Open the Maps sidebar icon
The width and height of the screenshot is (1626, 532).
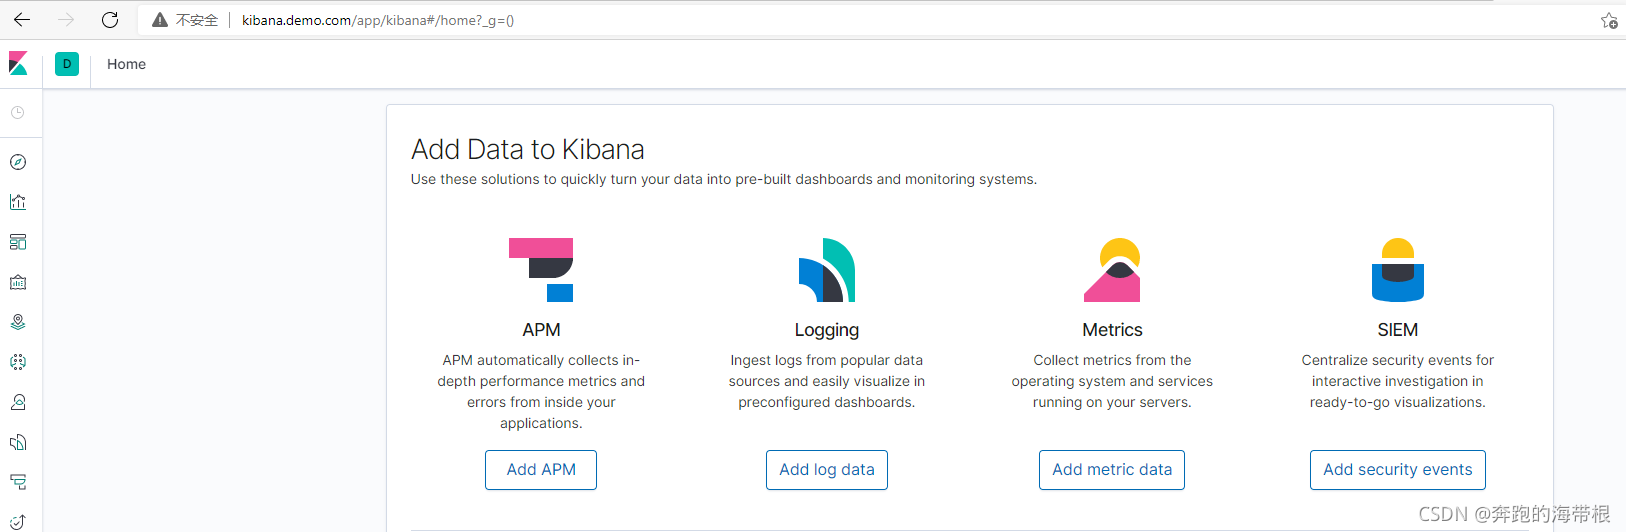18,322
